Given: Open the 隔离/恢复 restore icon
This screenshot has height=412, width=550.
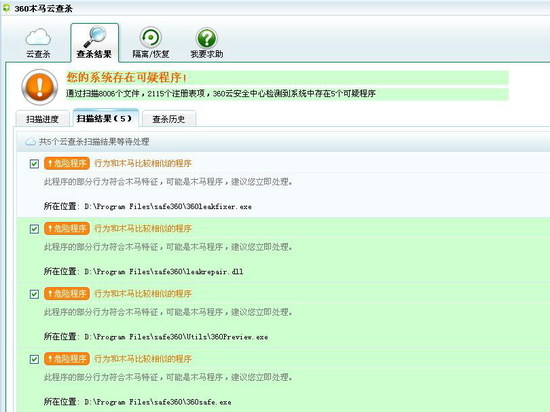Looking at the screenshot, I should (150, 37).
